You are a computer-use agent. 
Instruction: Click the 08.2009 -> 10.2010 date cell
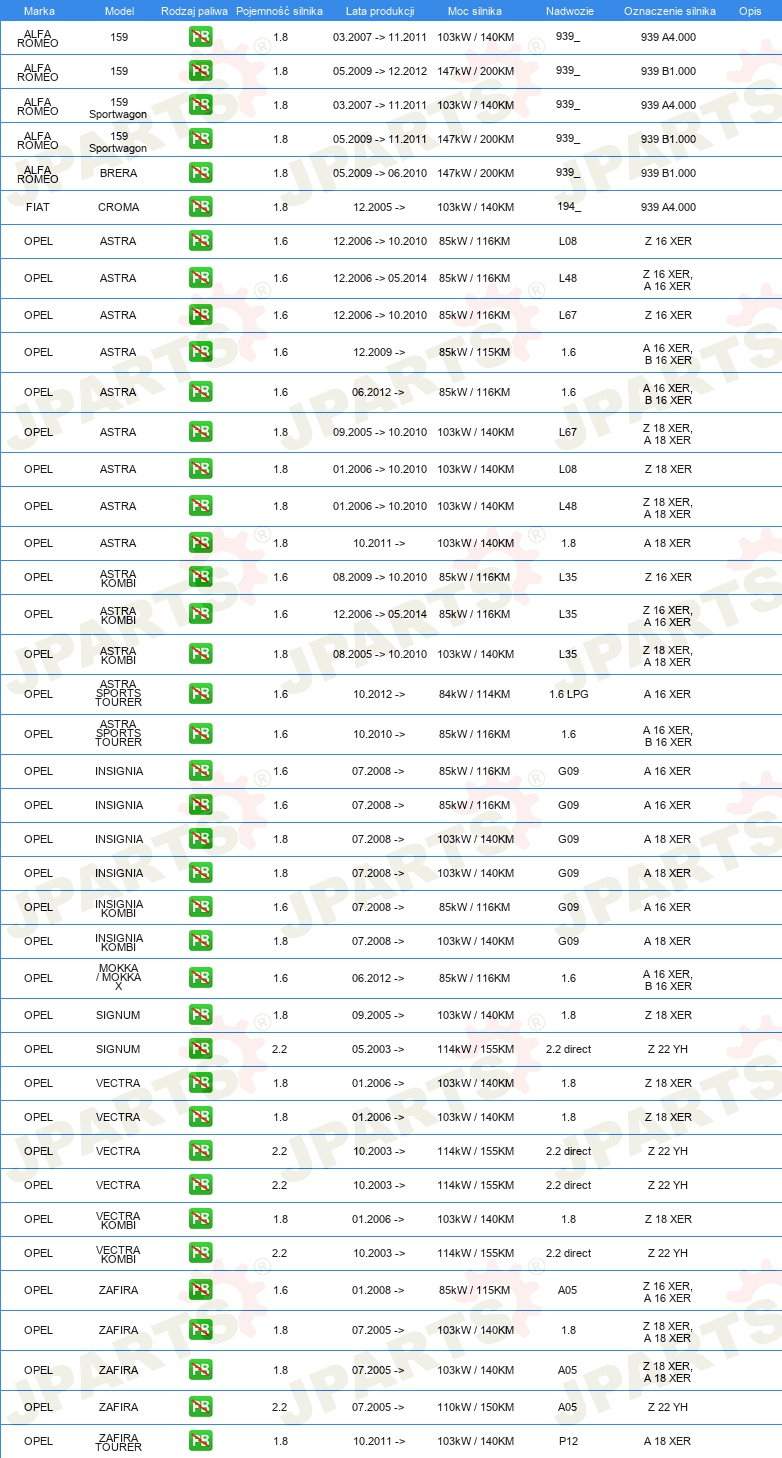(x=380, y=577)
